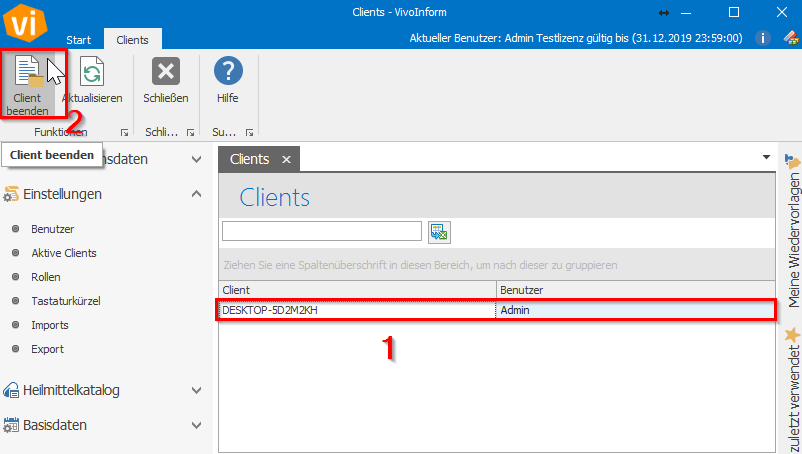Viewport: 802px width, 454px height.
Task: Select the Admin user cell
Action: [x=635, y=310]
